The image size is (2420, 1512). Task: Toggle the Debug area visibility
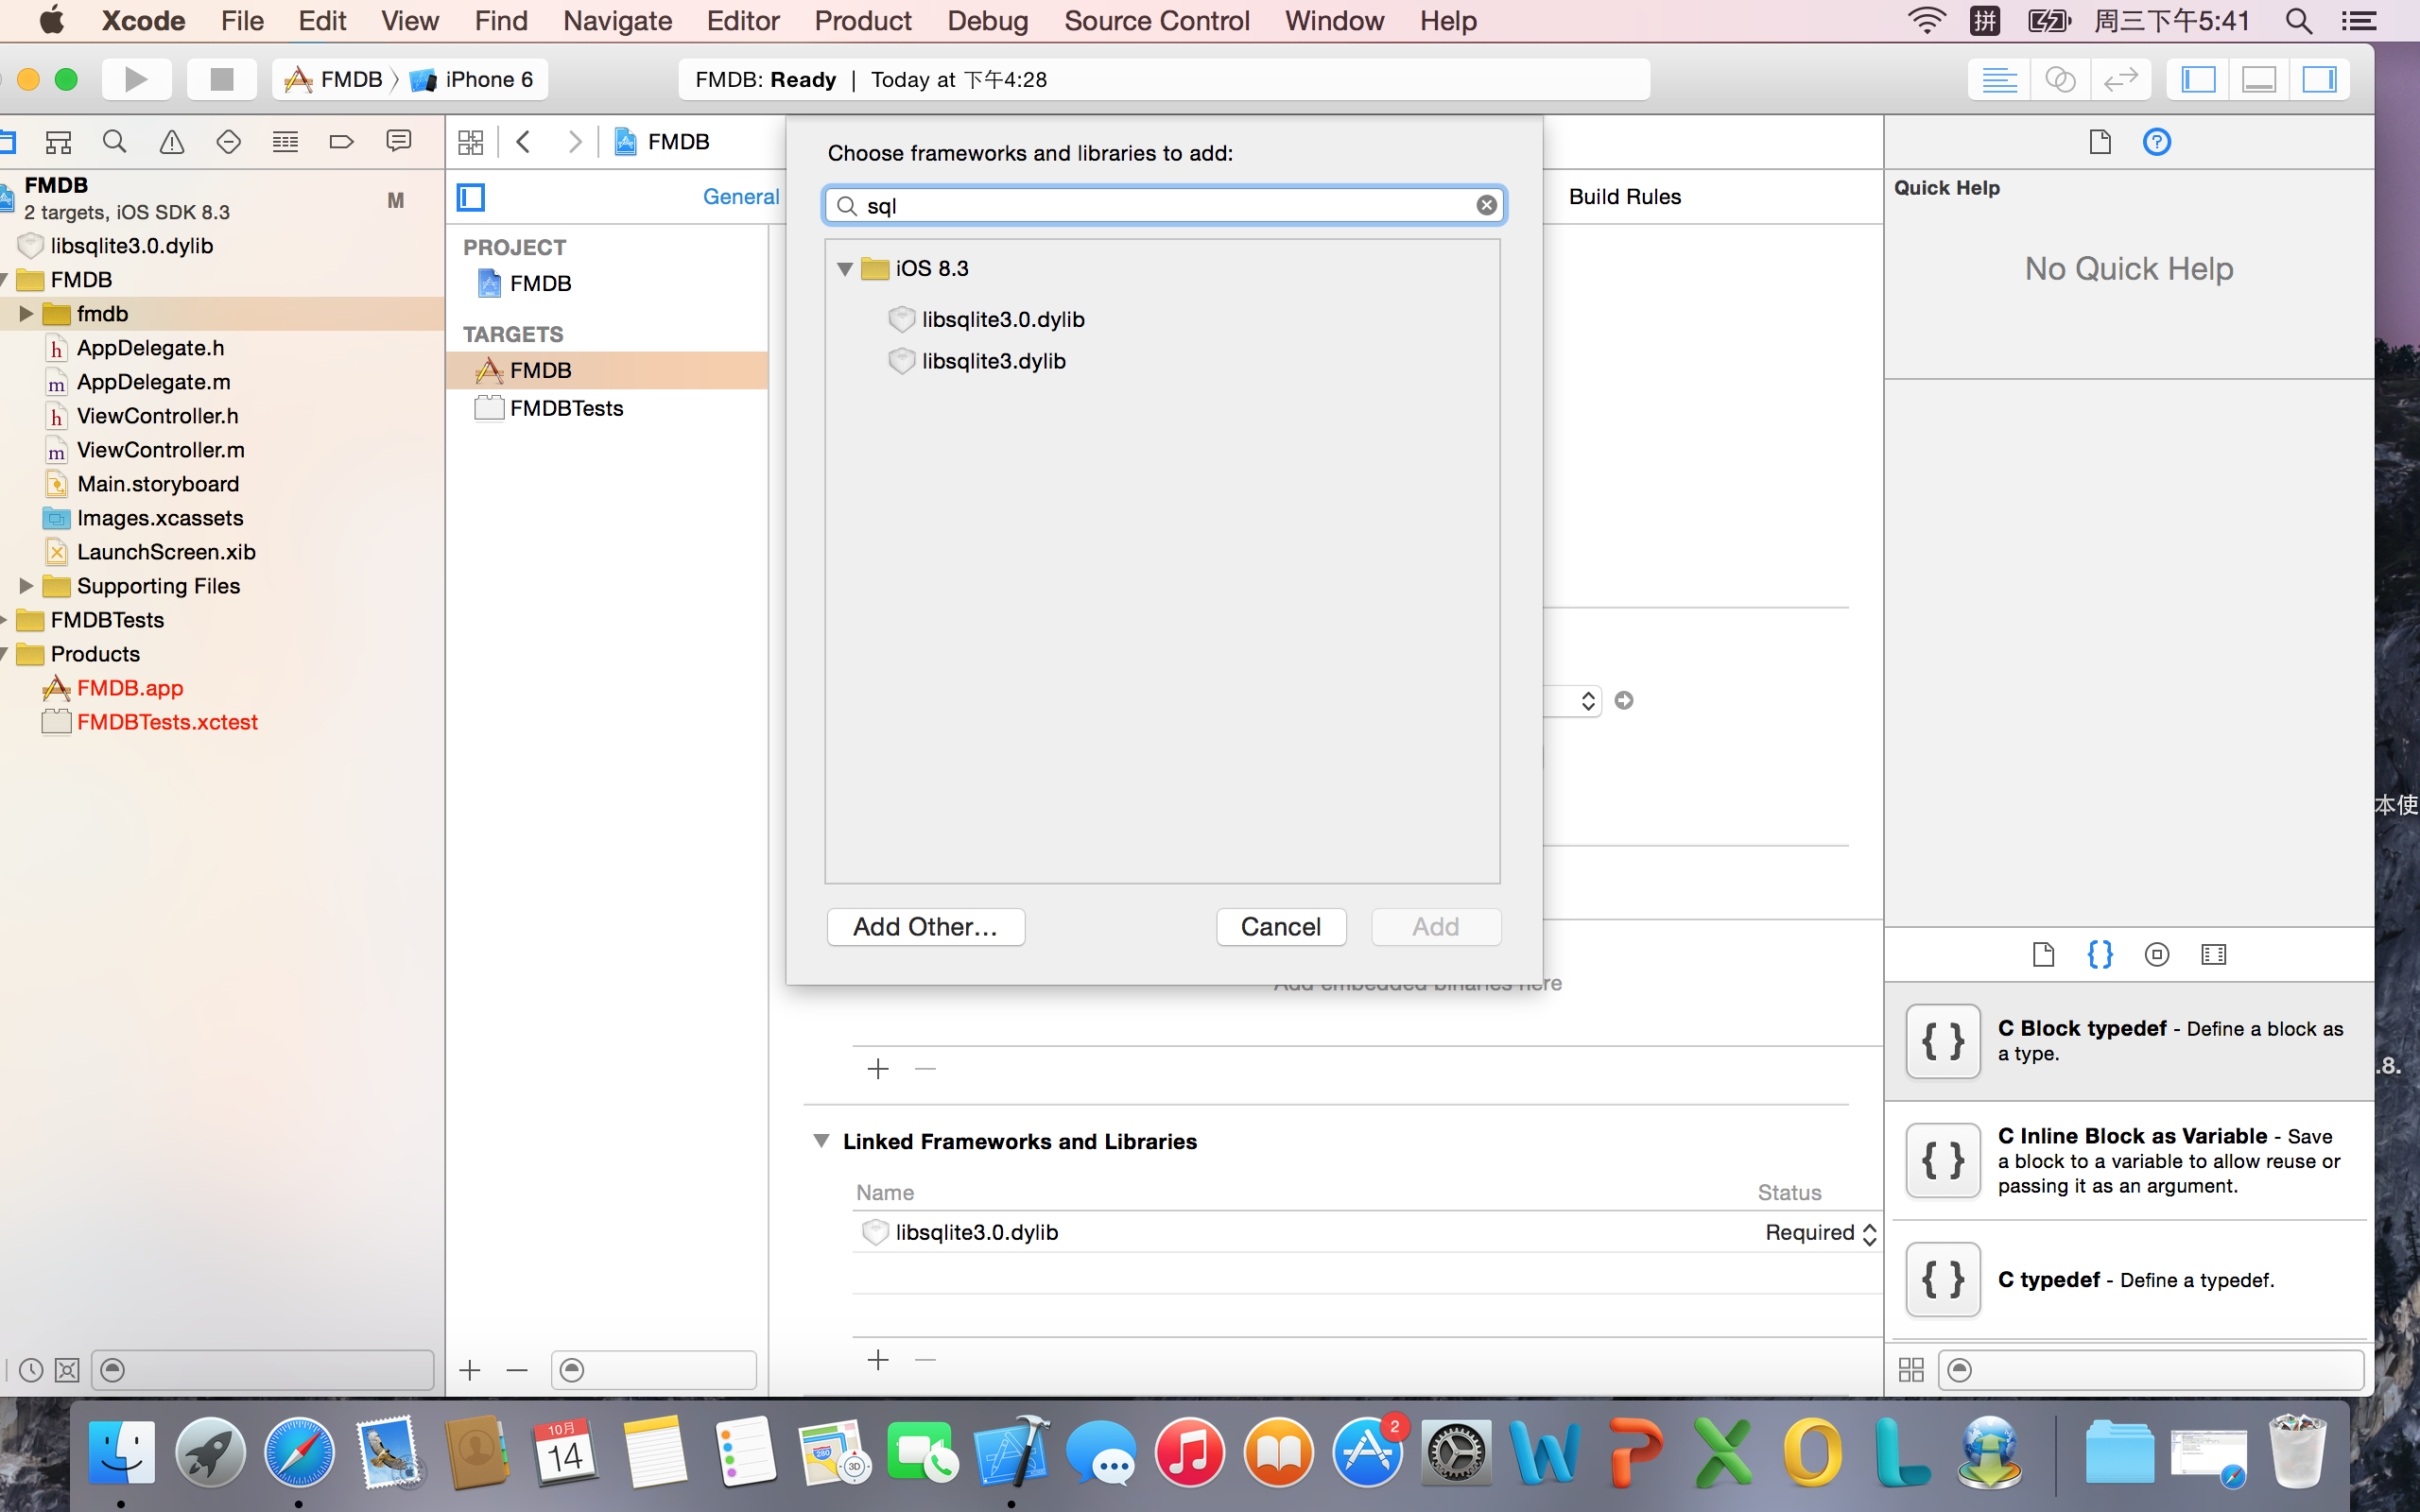(x=2259, y=79)
